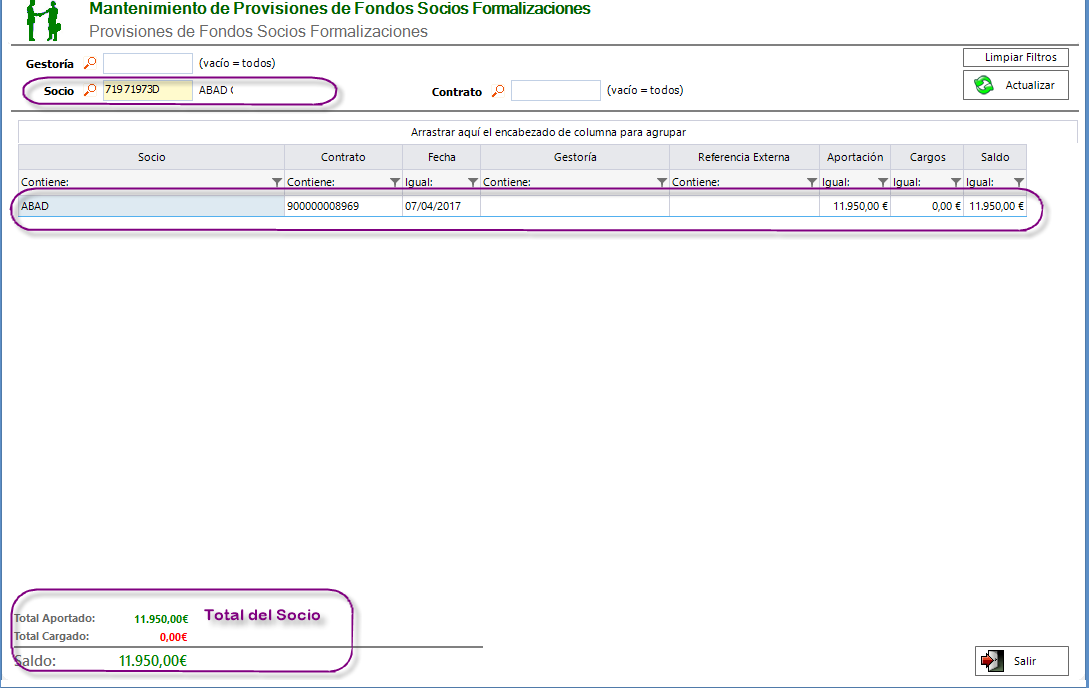The width and height of the screenshot is (1089, 688).
Task: Sort by the Fecha column header
Action: click(442, 157)
